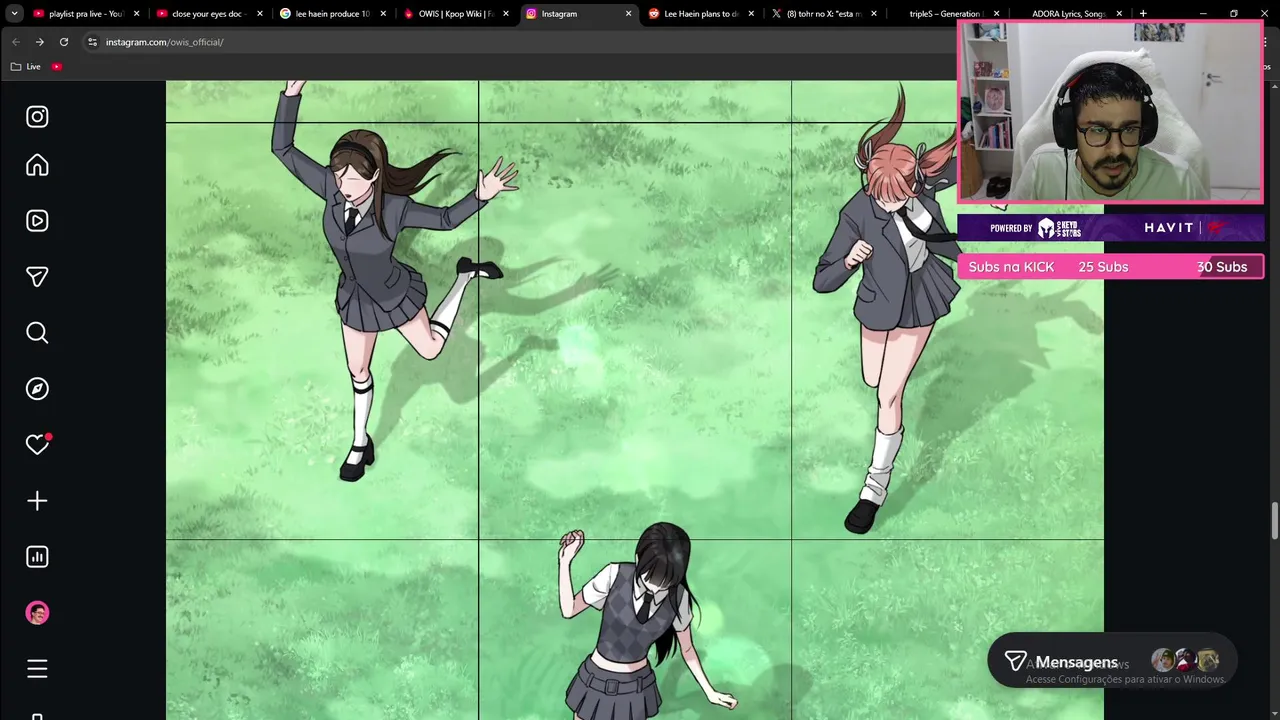Viewport: 1280px width, 720px height.
Task: Close the playlist pra live tab
Action: pos(137,14)
